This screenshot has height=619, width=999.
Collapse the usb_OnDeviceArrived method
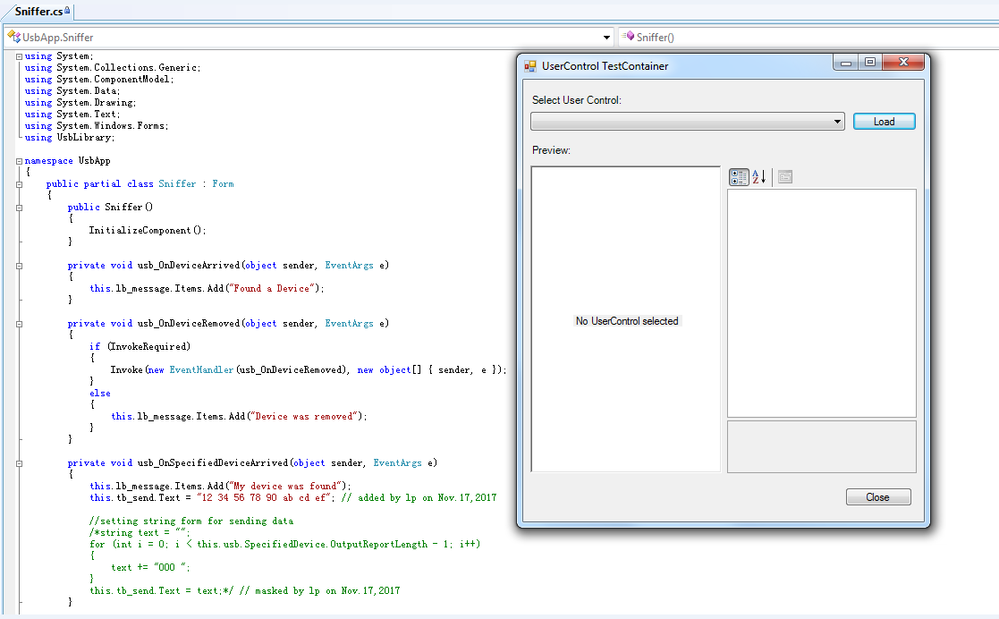pyautogui.click(x=19, y=266)
